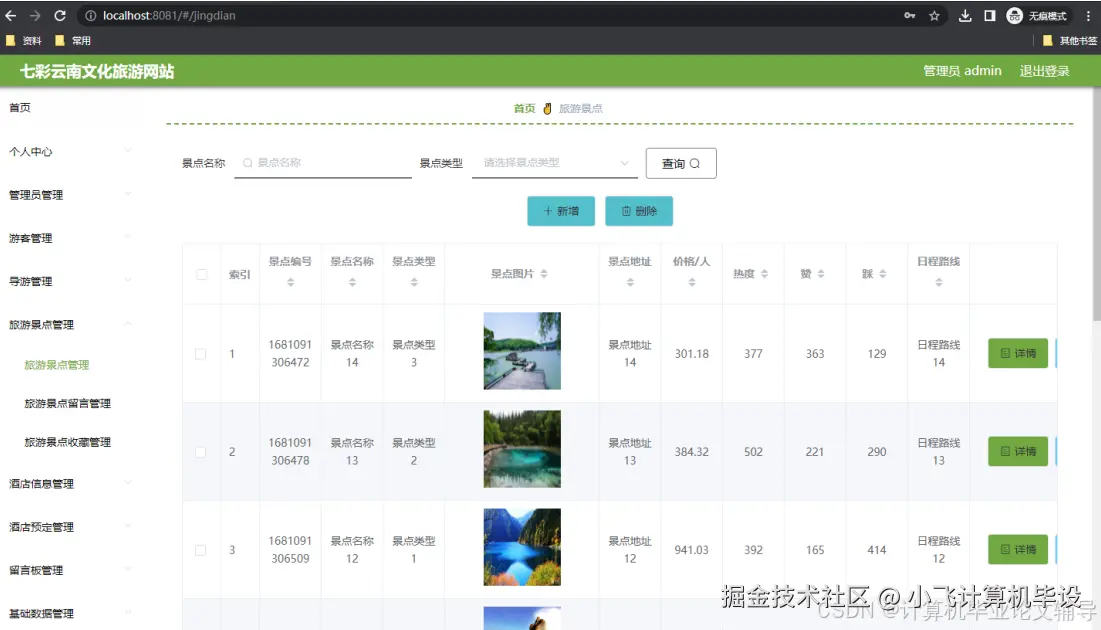
Task: Click the 查询 search button
Action: (681, 163)
